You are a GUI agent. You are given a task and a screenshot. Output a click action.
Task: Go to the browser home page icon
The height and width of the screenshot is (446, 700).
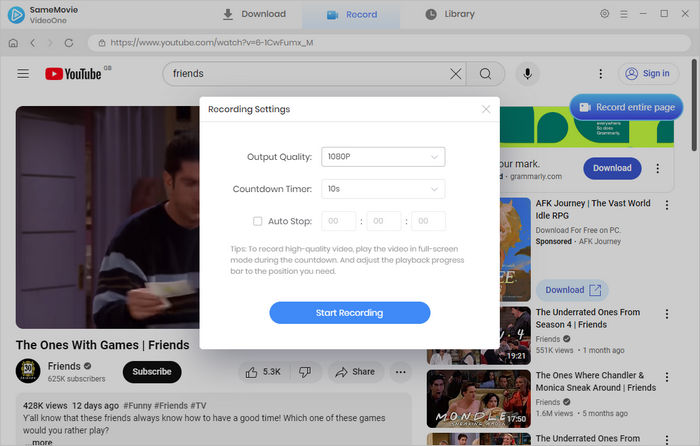coord(13,43)
